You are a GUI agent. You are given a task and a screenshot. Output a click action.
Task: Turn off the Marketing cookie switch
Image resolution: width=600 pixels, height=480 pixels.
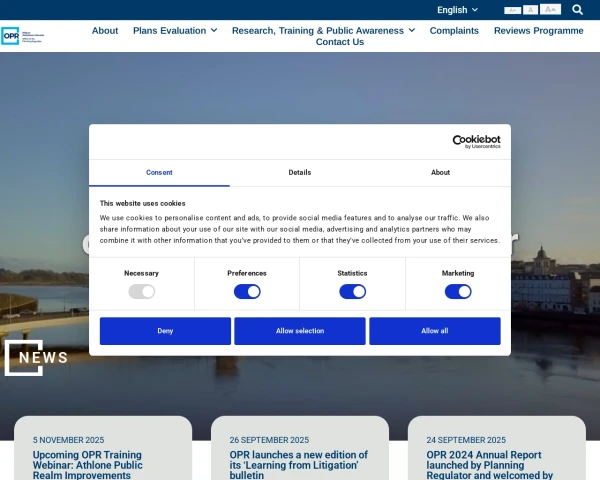point(458,292)
